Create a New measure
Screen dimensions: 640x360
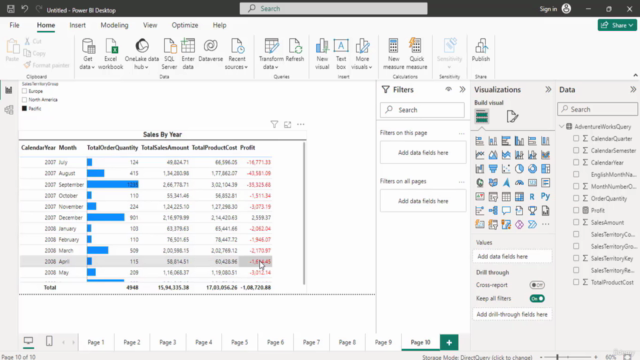393,54
